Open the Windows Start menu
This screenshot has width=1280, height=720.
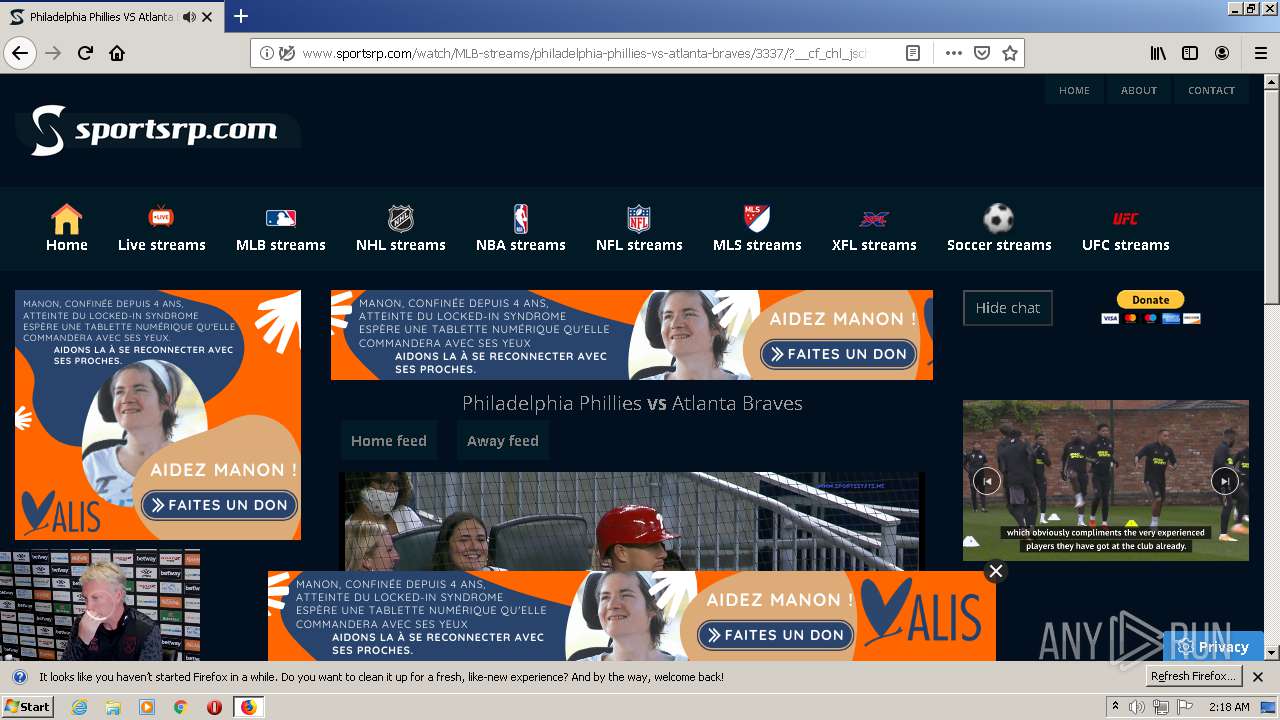click(27, 707)
